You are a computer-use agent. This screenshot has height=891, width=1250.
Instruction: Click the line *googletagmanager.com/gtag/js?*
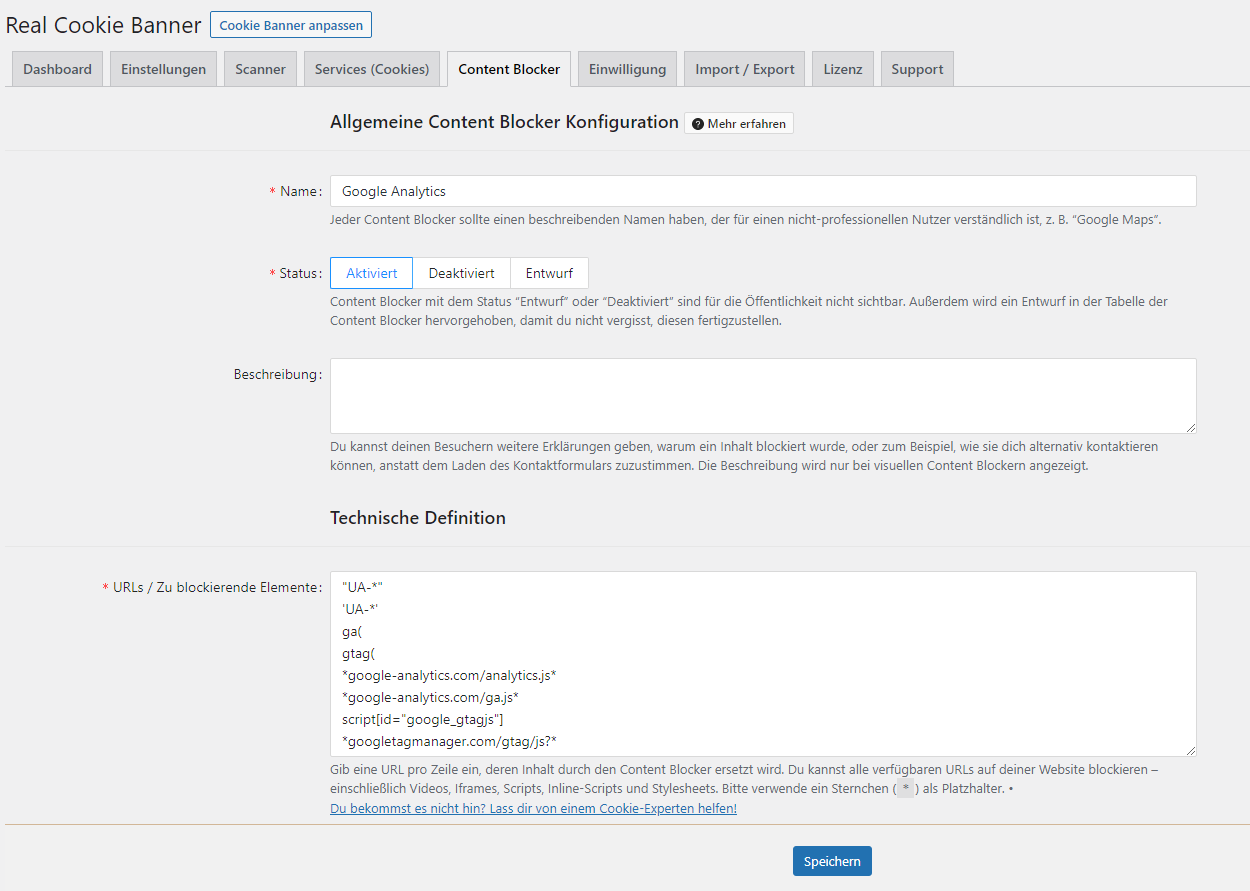[x=449, y=741]
